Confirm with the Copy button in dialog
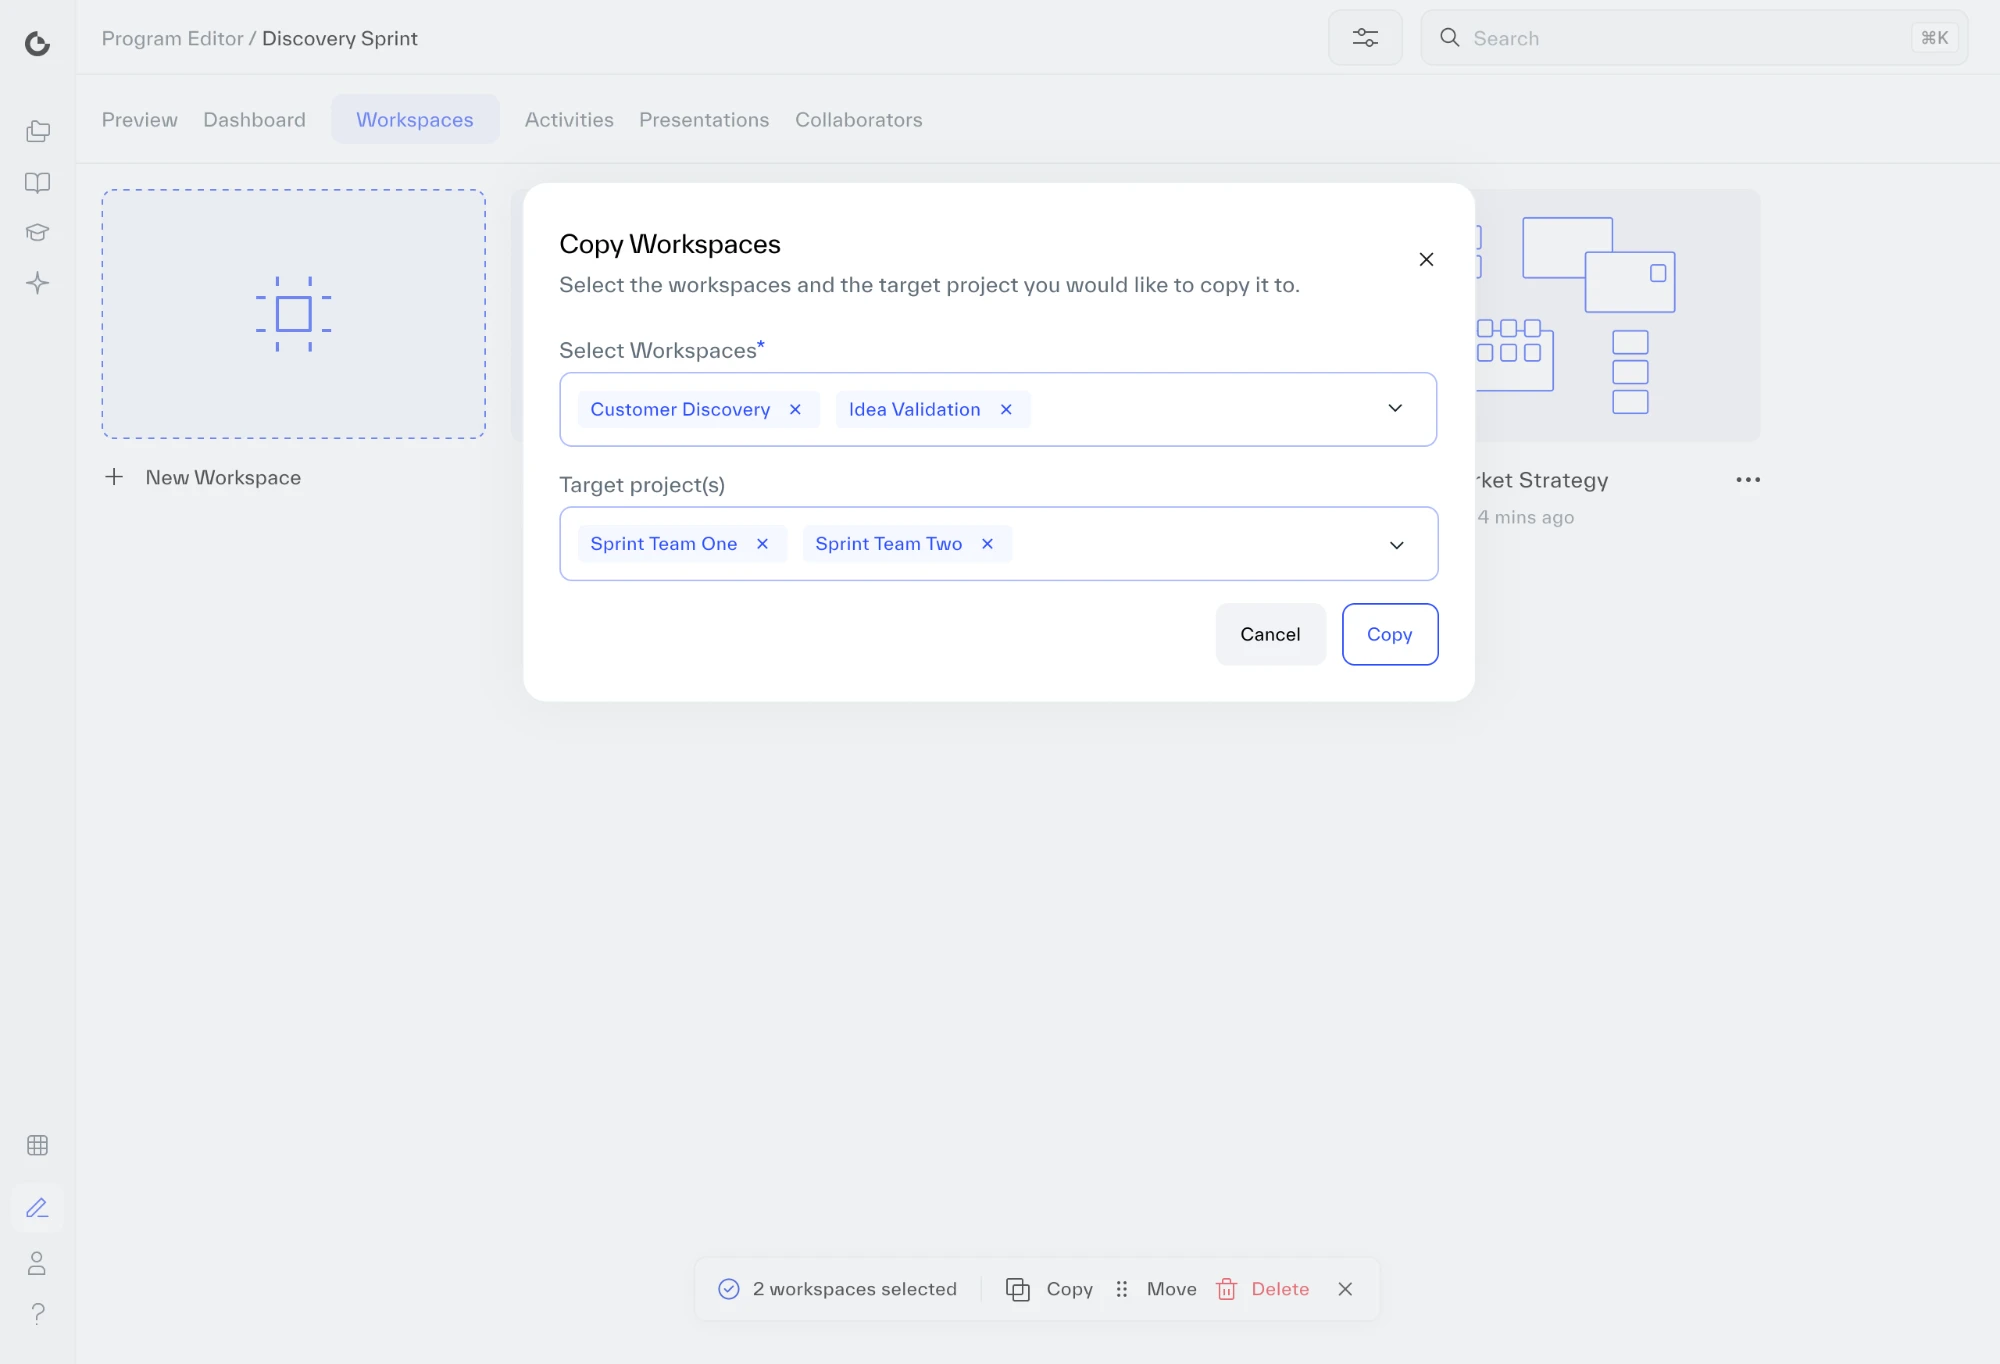2000x1364 pixels. coord(1389,634)
